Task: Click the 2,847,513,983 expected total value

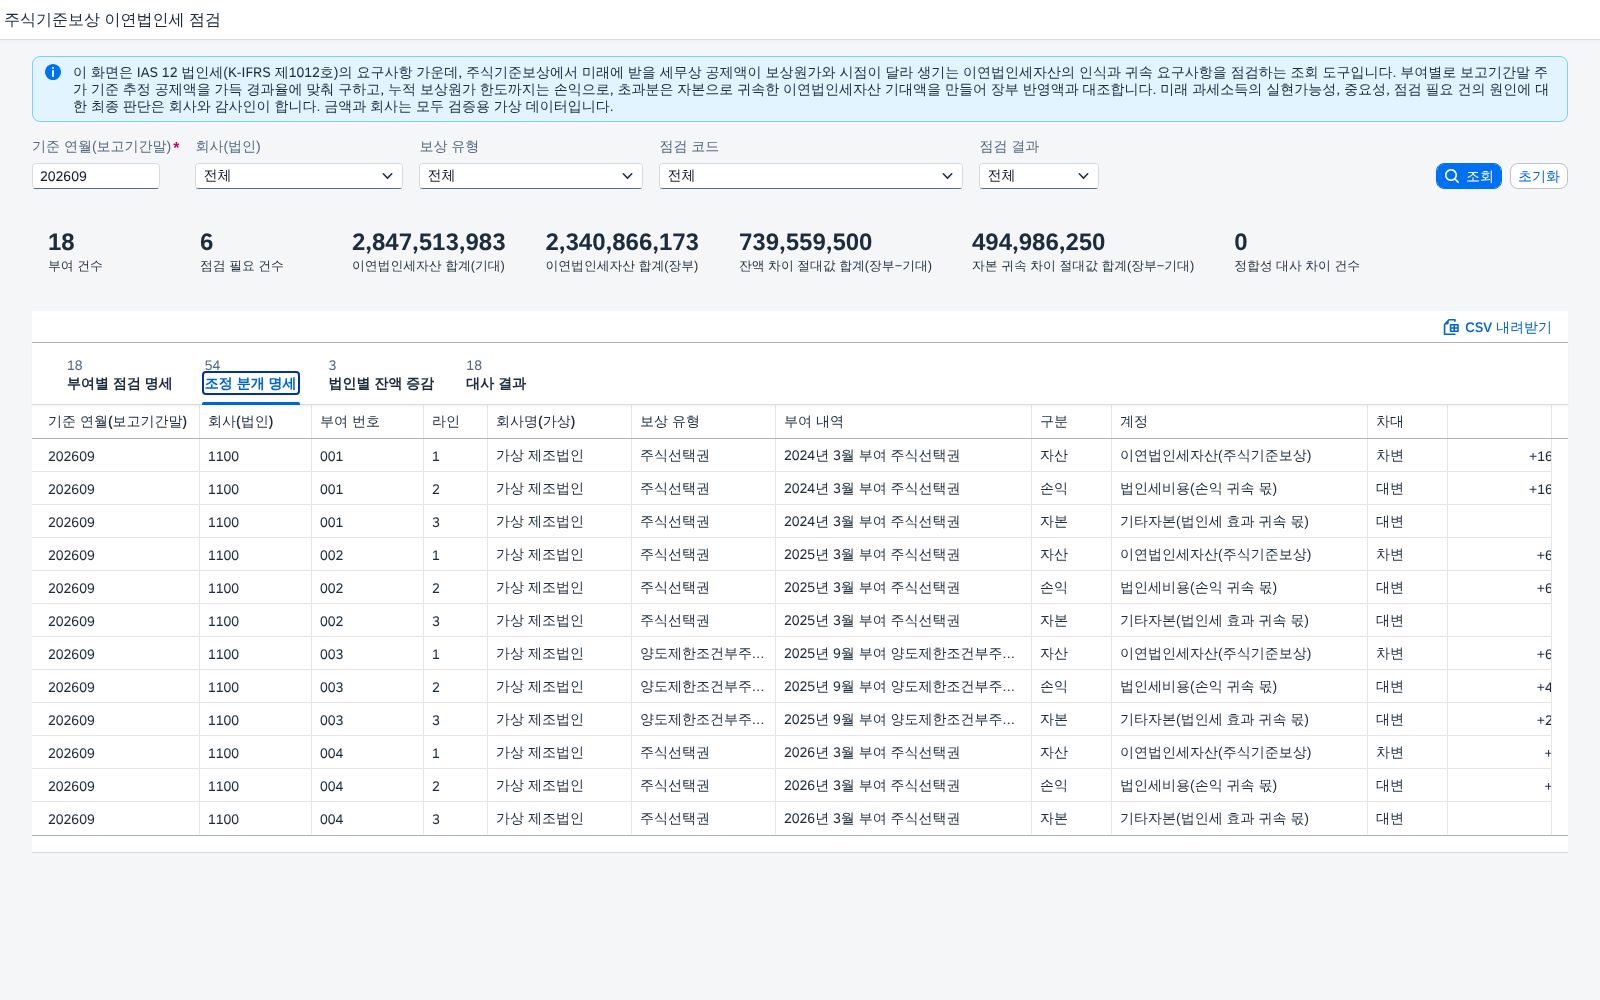Action: click(428, 242)
